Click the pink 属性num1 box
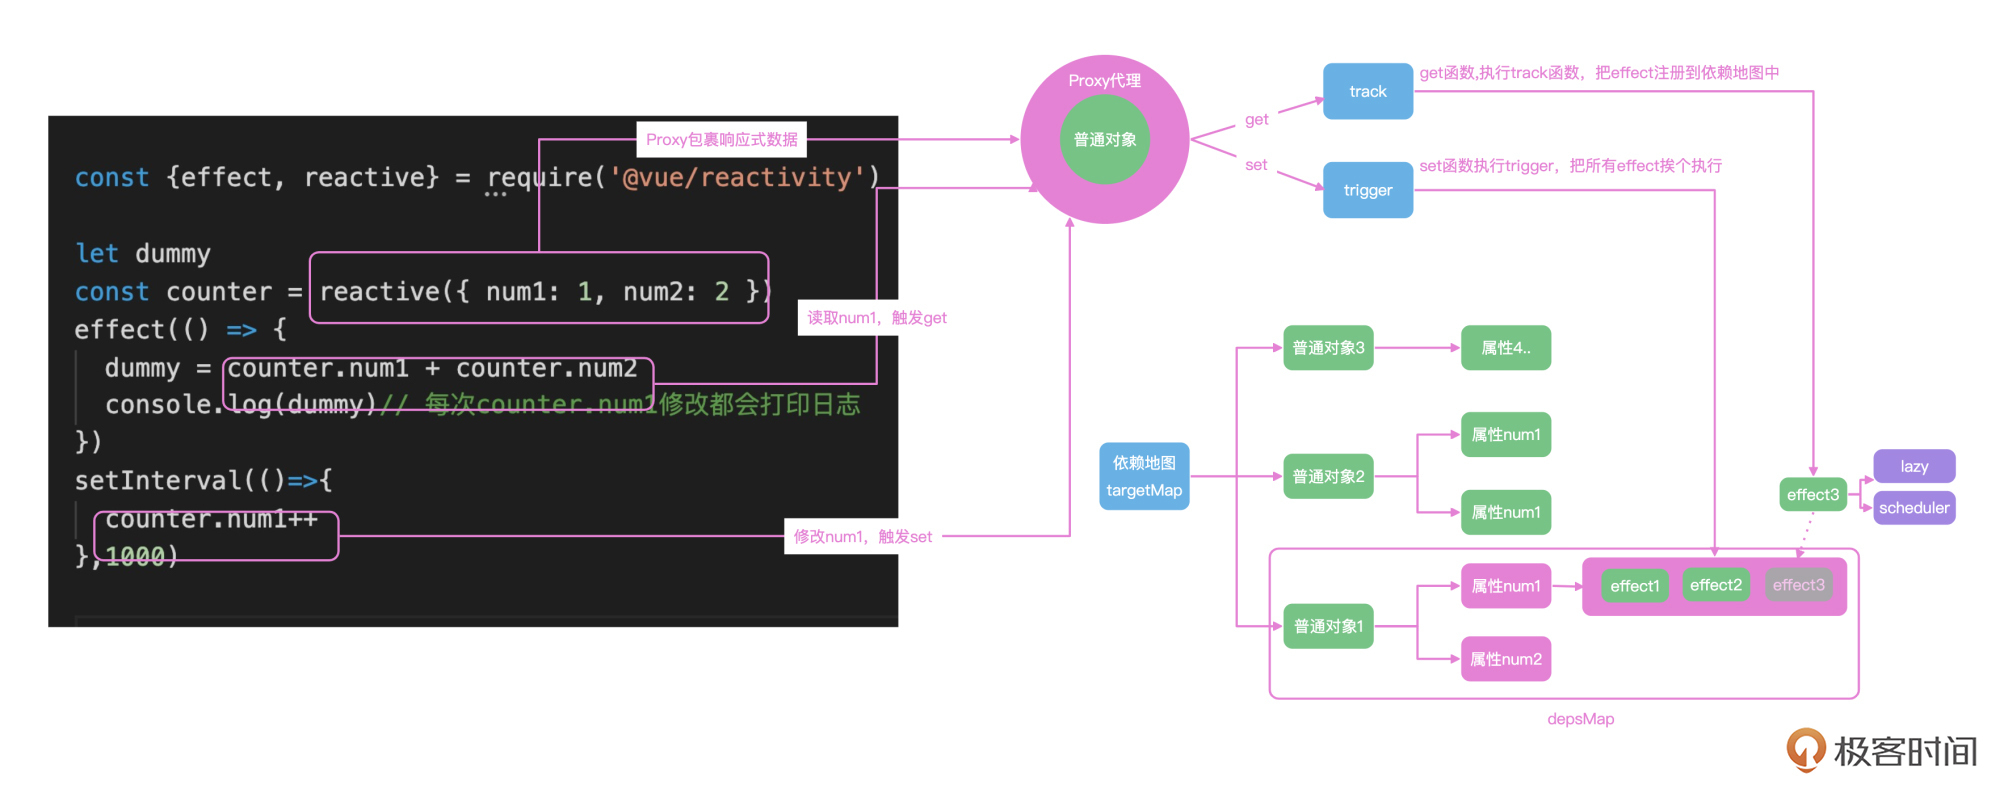 [1506, 586]
